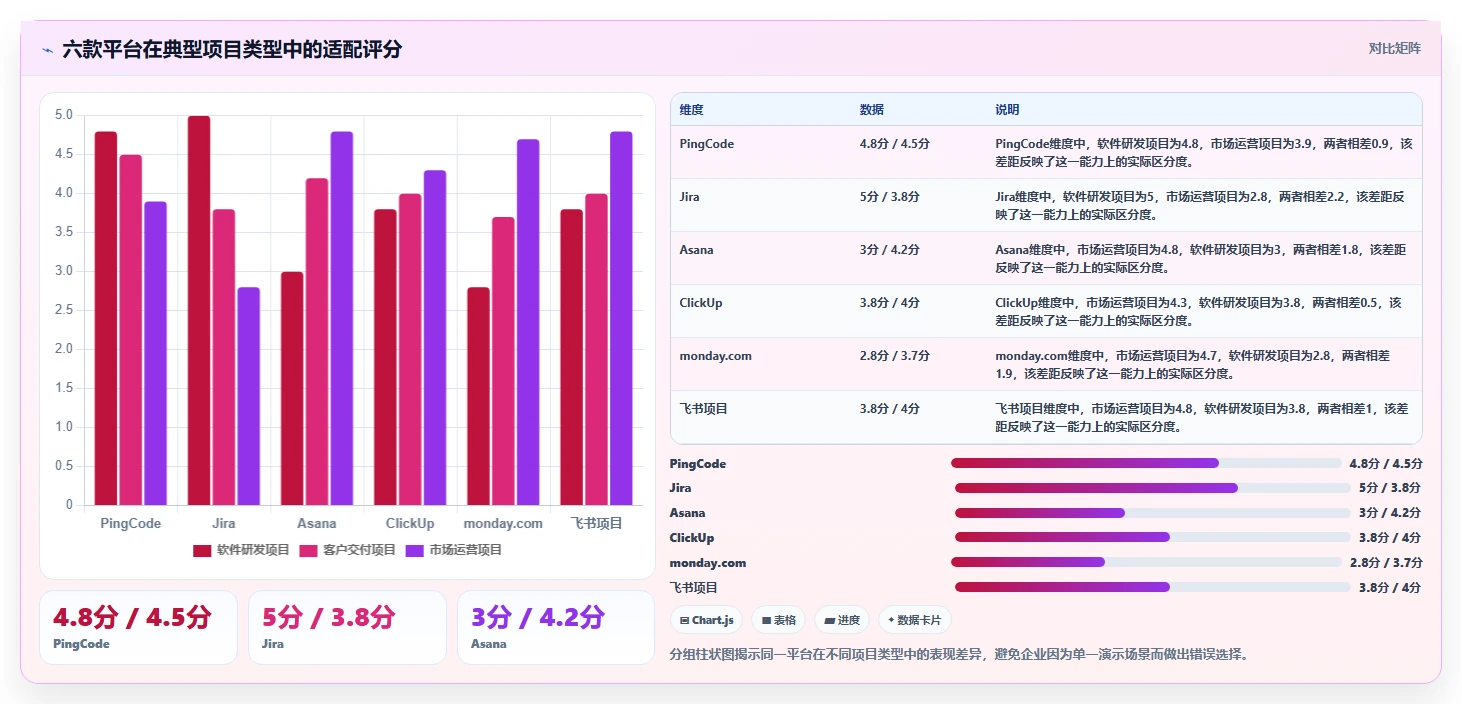This screenshot has height=704, width=1462.
Task: Click monday.com's dark red 软件研发项目 bar
Action: point(479,396)
